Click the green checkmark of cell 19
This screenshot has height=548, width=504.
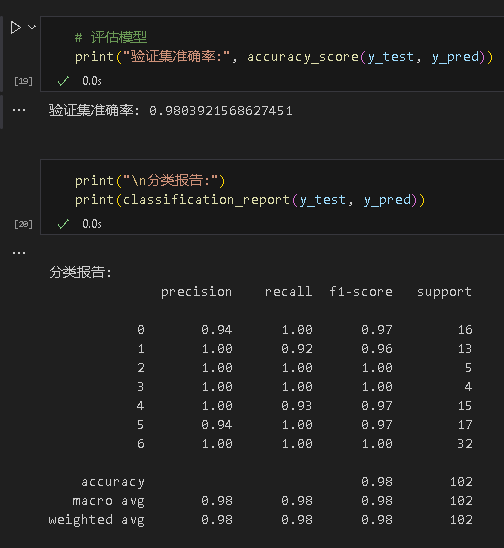(63, 81)
